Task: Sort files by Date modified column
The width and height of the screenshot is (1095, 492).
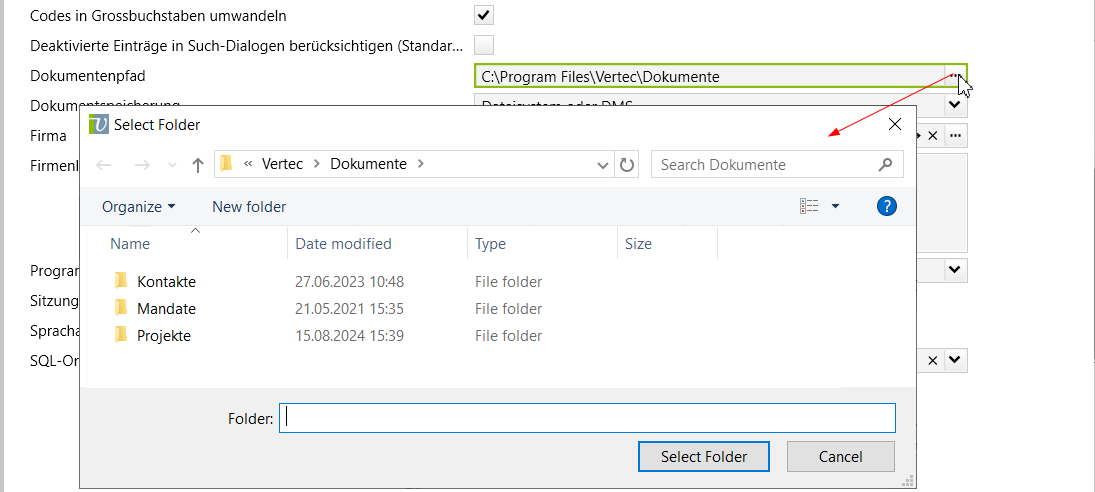Action: pyautogui.click(x=343, y=243)
